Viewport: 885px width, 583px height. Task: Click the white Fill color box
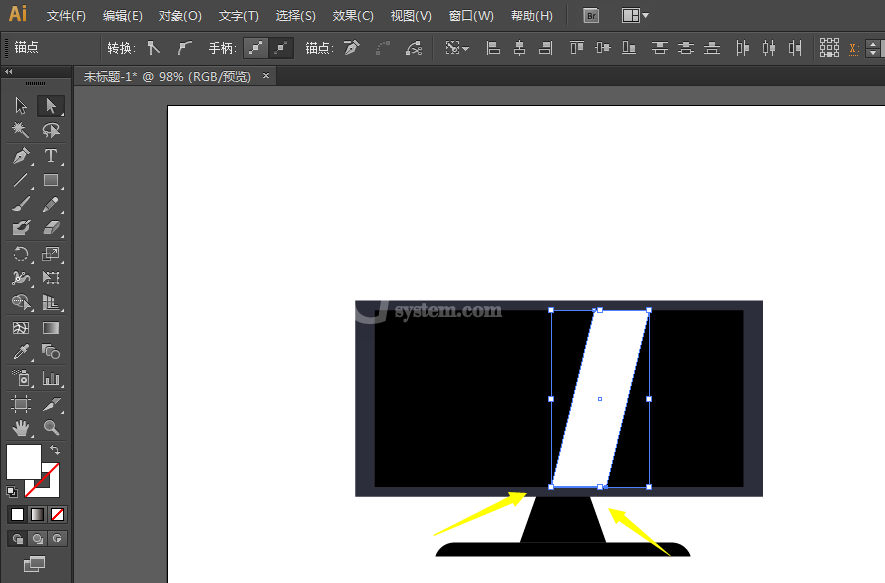click(23, 462)
